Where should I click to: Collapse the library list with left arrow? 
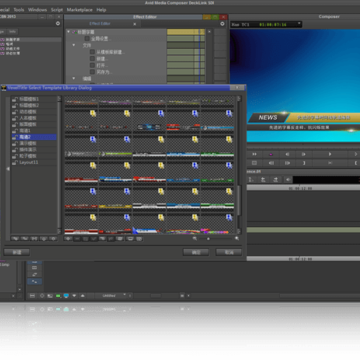(x=8, y=169)
